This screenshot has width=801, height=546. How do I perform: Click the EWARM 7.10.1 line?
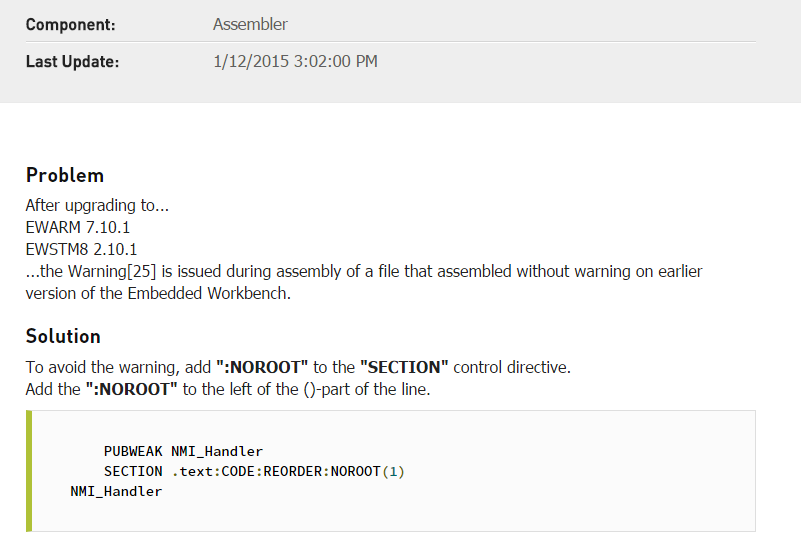click(x=78, y=227)
